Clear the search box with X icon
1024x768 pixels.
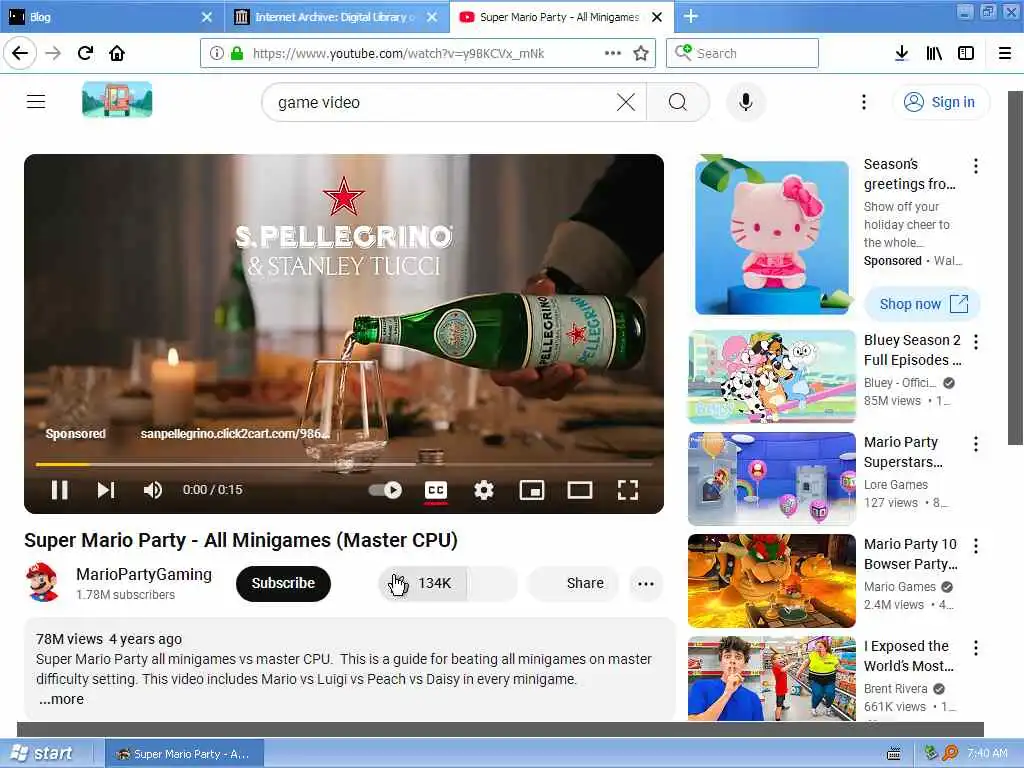click(x=626, y=102)
